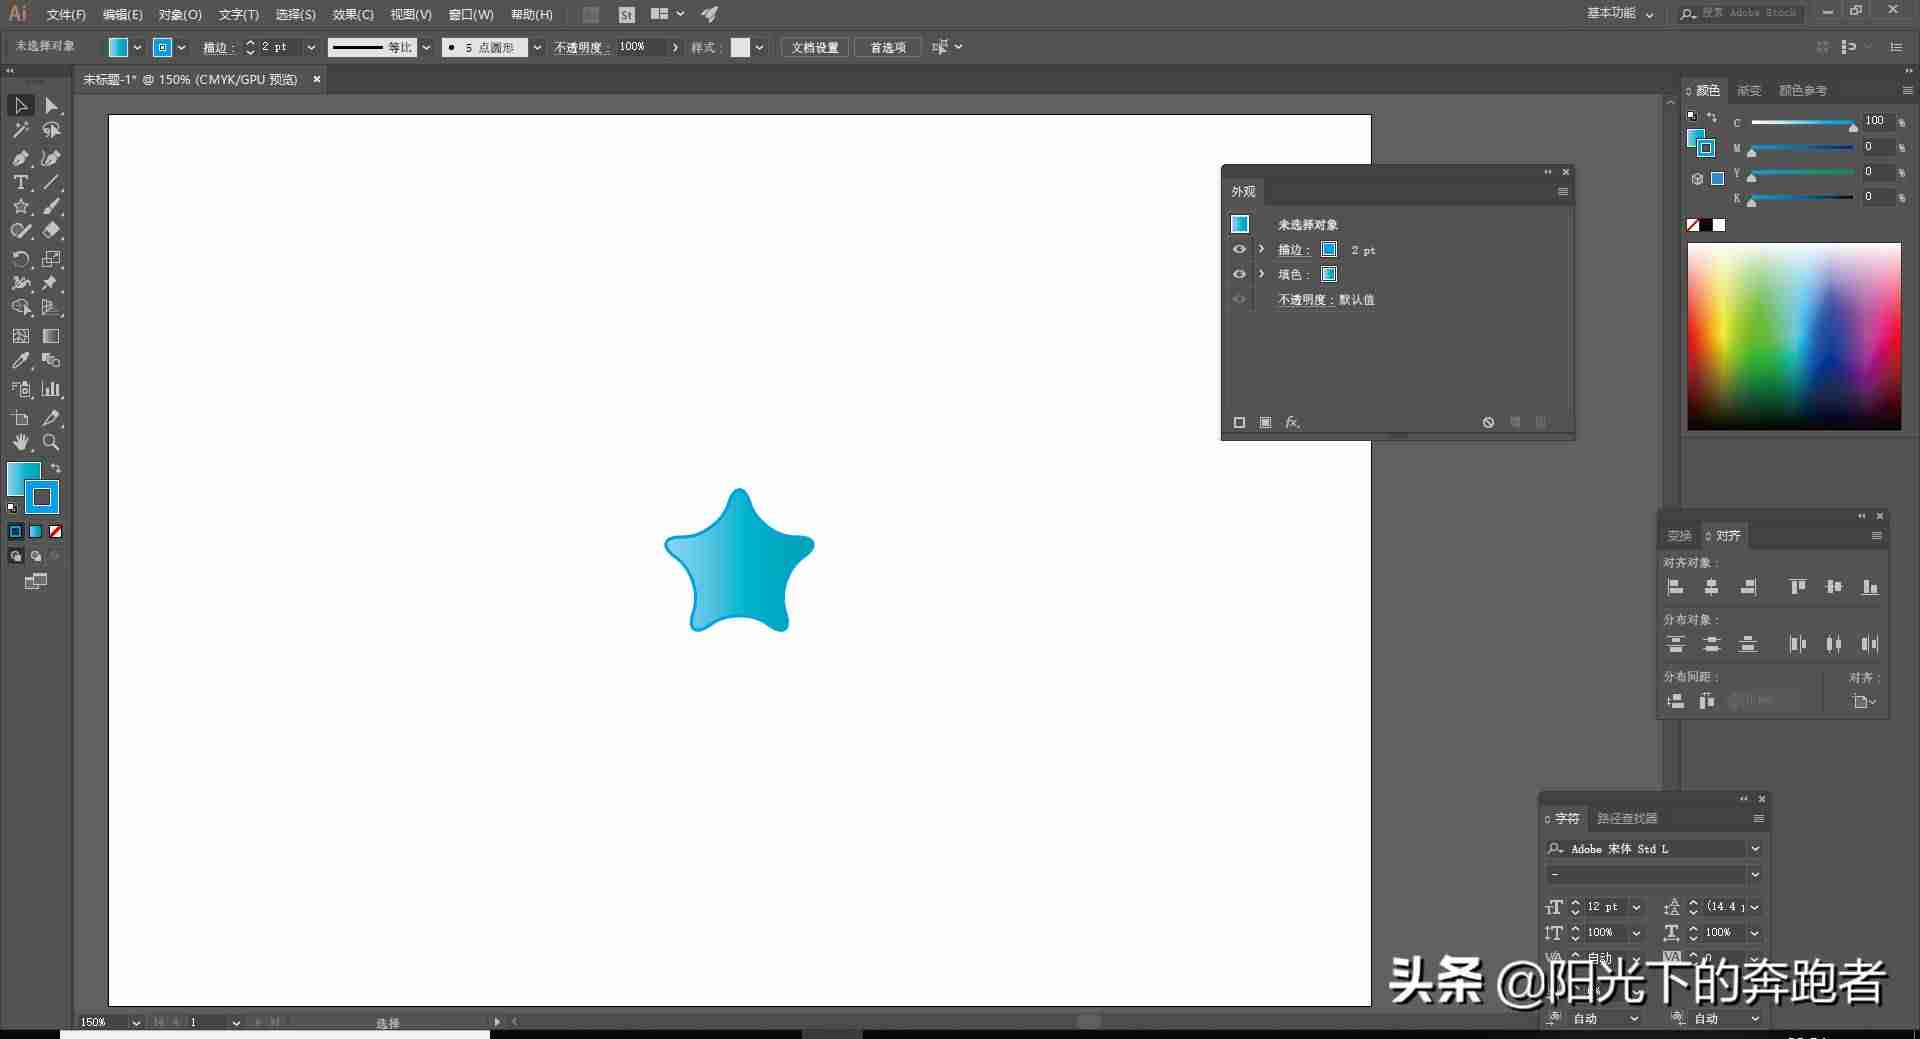
Task: Select the Star shape tool
Action: tap(20, 206)
